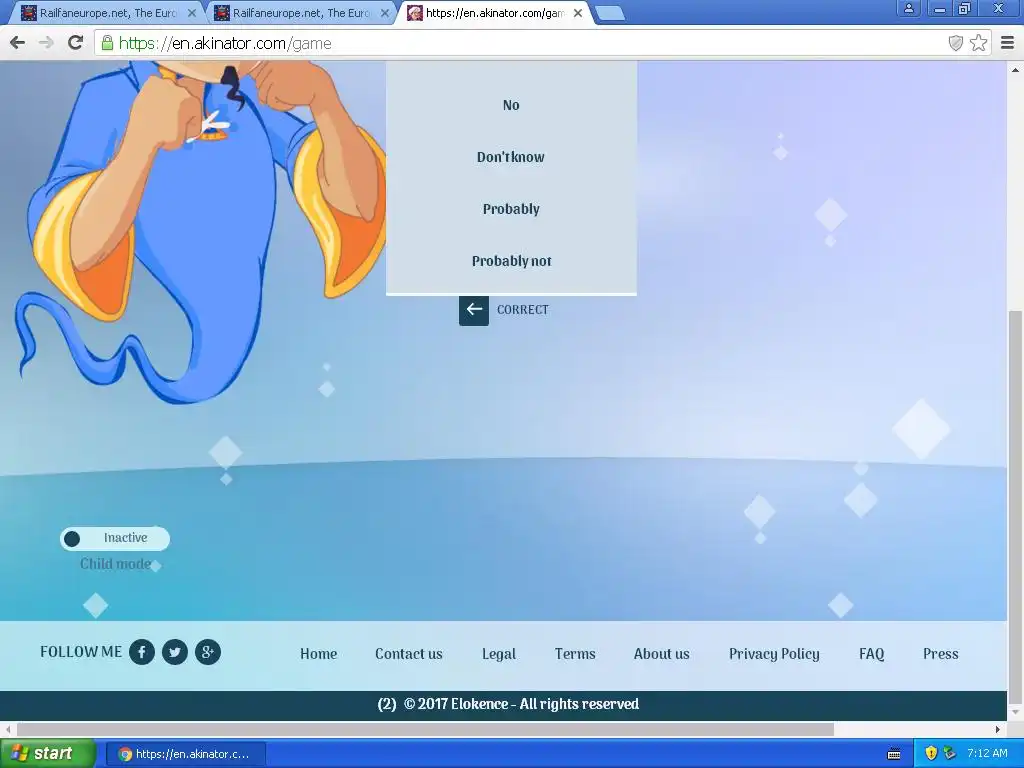Click the browser forward arrow
The image size is (1024, 768).
click(x=46, y=43)
